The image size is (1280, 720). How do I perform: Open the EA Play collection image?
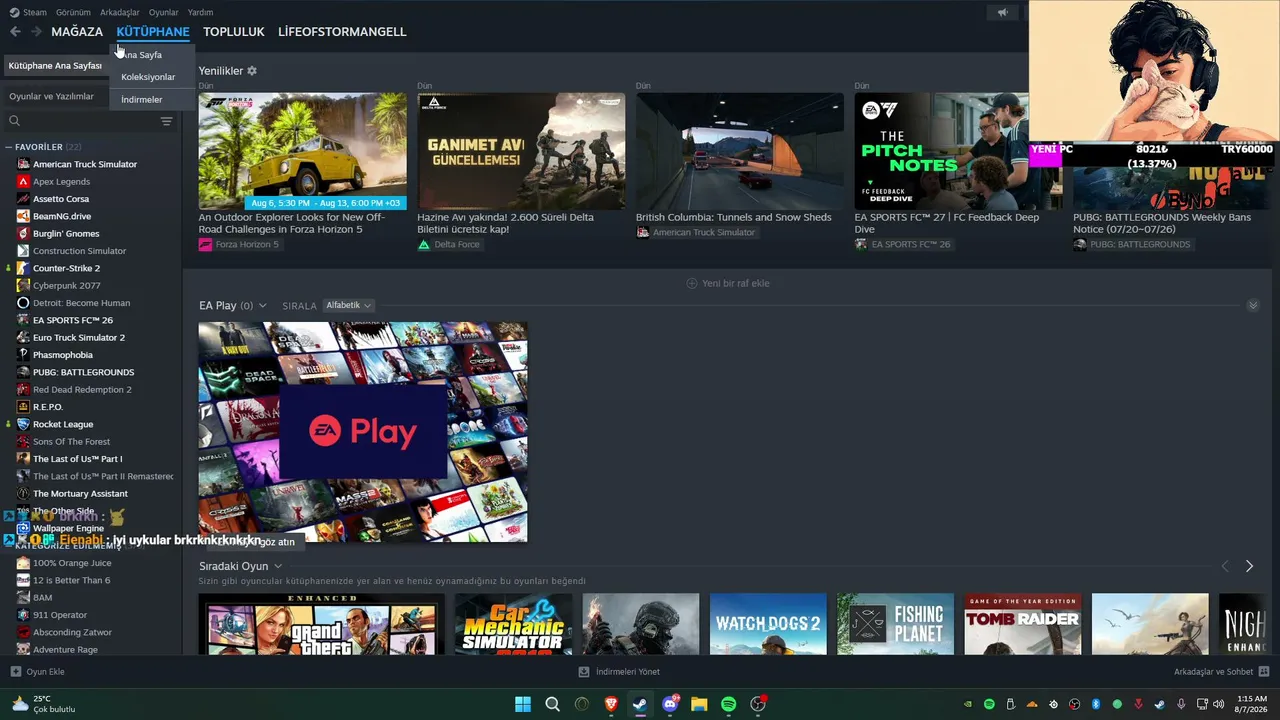363,432
